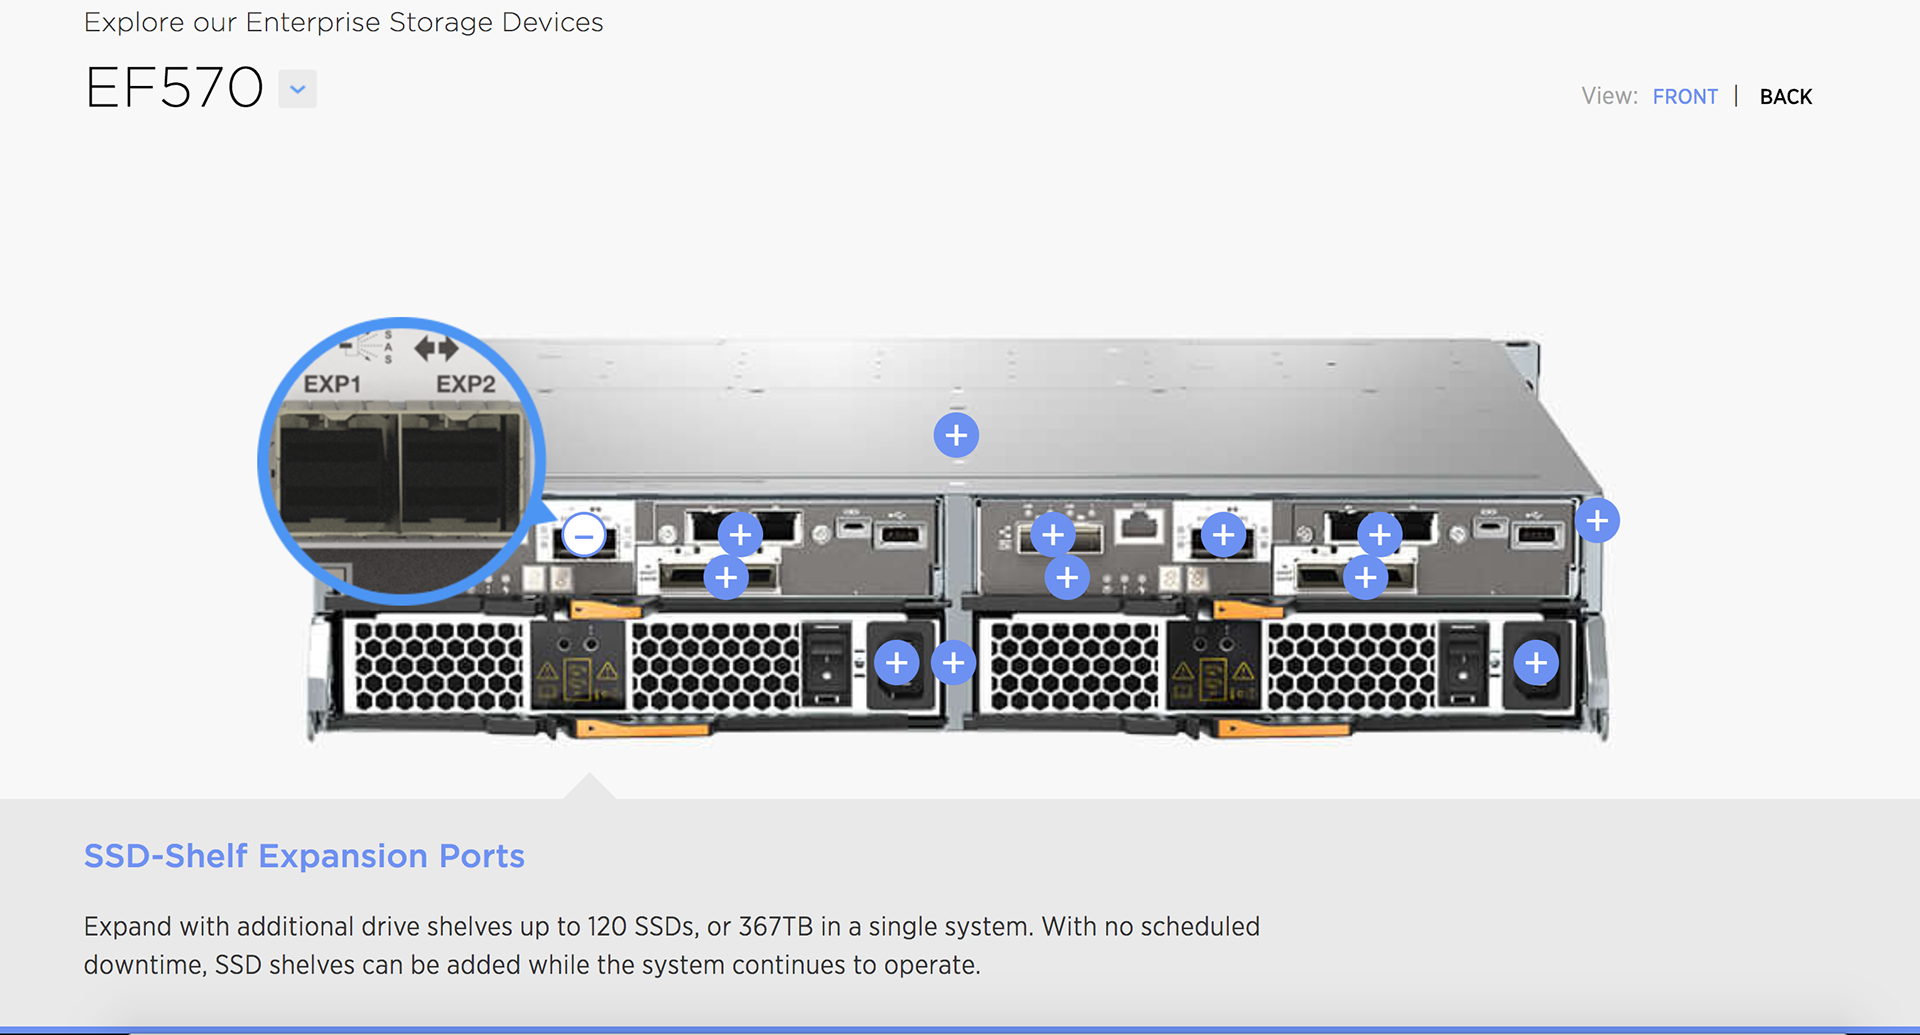This screenshot has height=1035, width=1920.
Task: Open plus hotspot left of right controller's Ethernet port
Action: (1052, 535)
